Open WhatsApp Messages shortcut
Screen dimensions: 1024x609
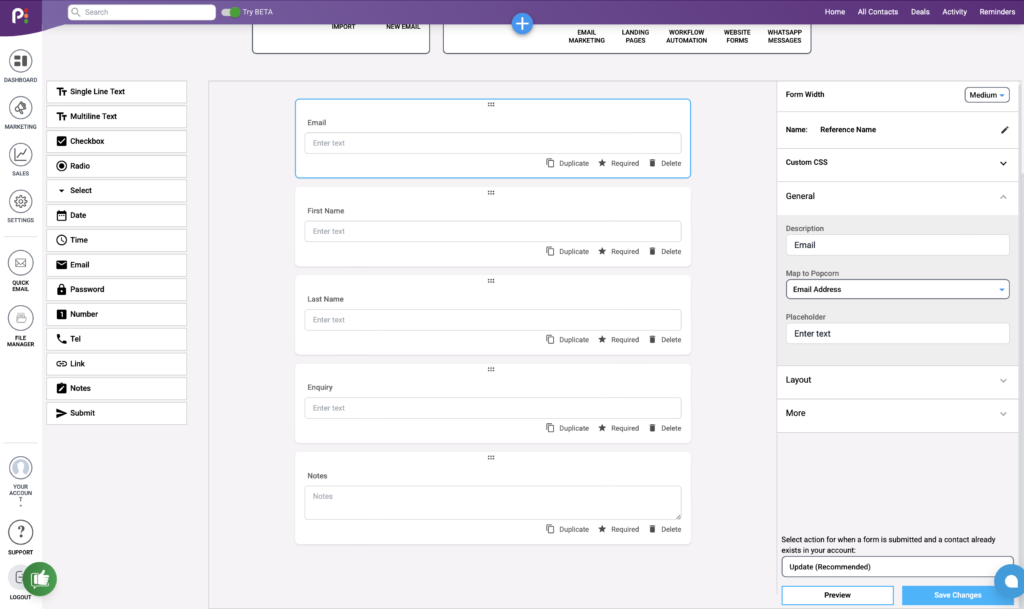pos(784,37)
